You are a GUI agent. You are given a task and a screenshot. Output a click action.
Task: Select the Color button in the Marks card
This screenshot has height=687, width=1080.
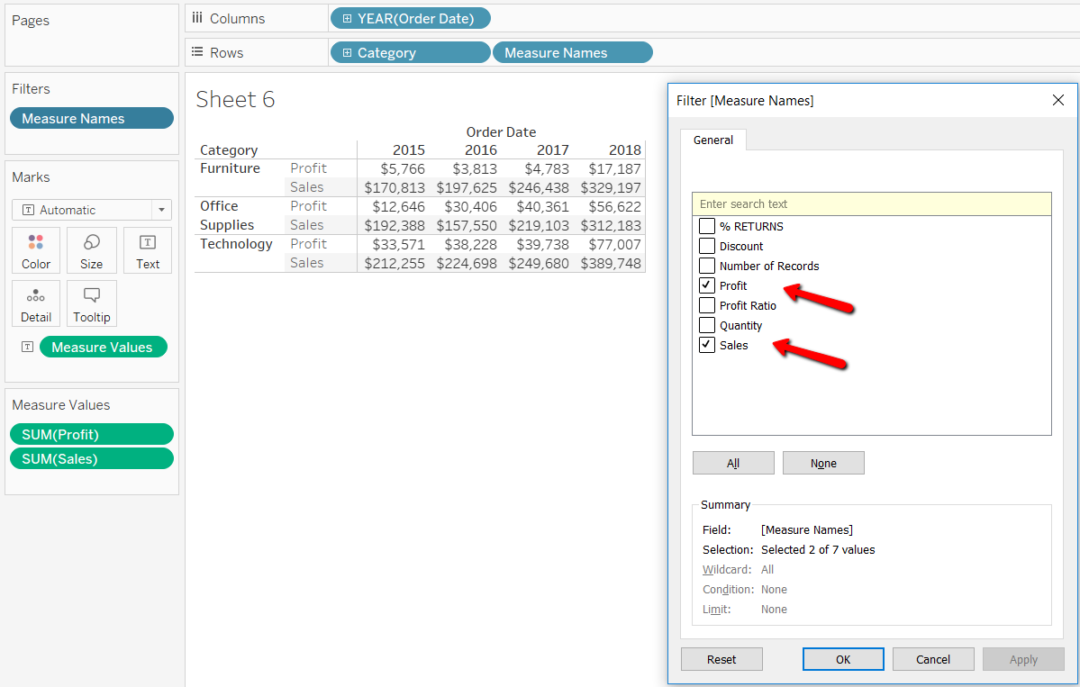(35, 250)
